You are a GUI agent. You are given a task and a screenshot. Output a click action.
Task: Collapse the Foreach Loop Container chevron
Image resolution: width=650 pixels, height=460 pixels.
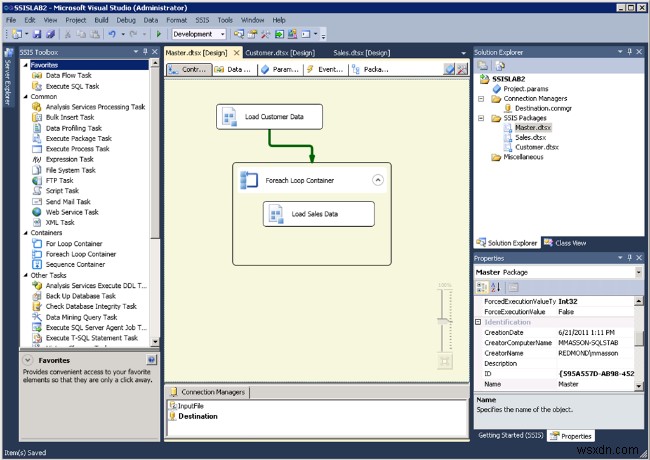378,180
